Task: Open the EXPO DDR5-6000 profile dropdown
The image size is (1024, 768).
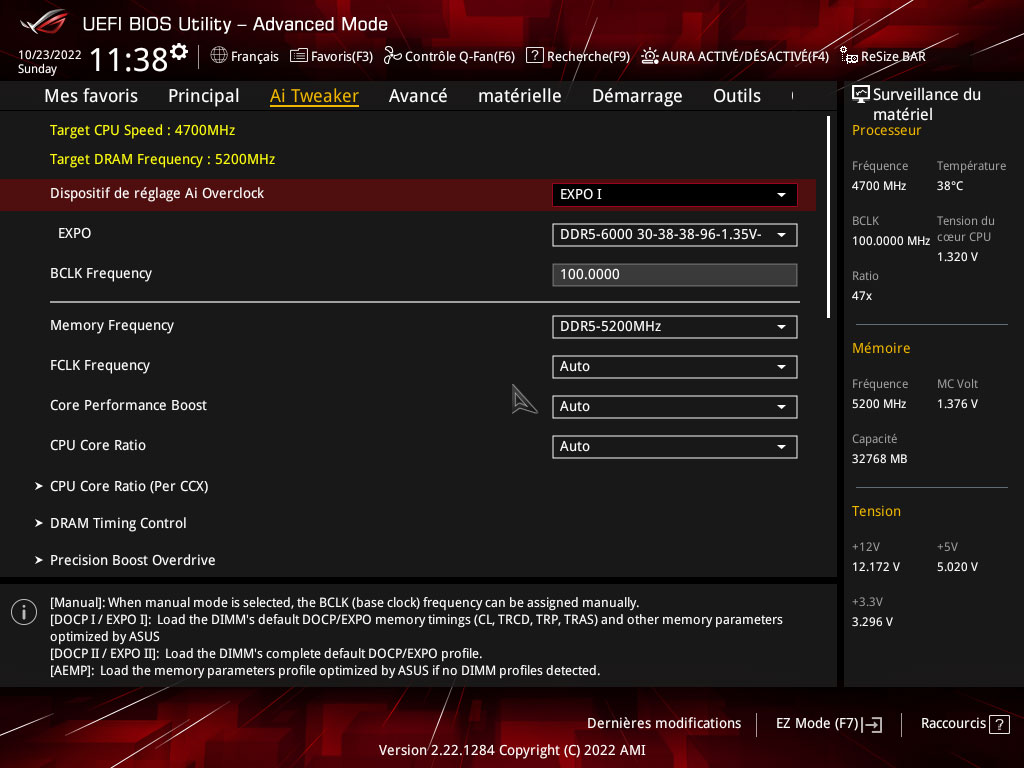Action: [x=674, y=235]
